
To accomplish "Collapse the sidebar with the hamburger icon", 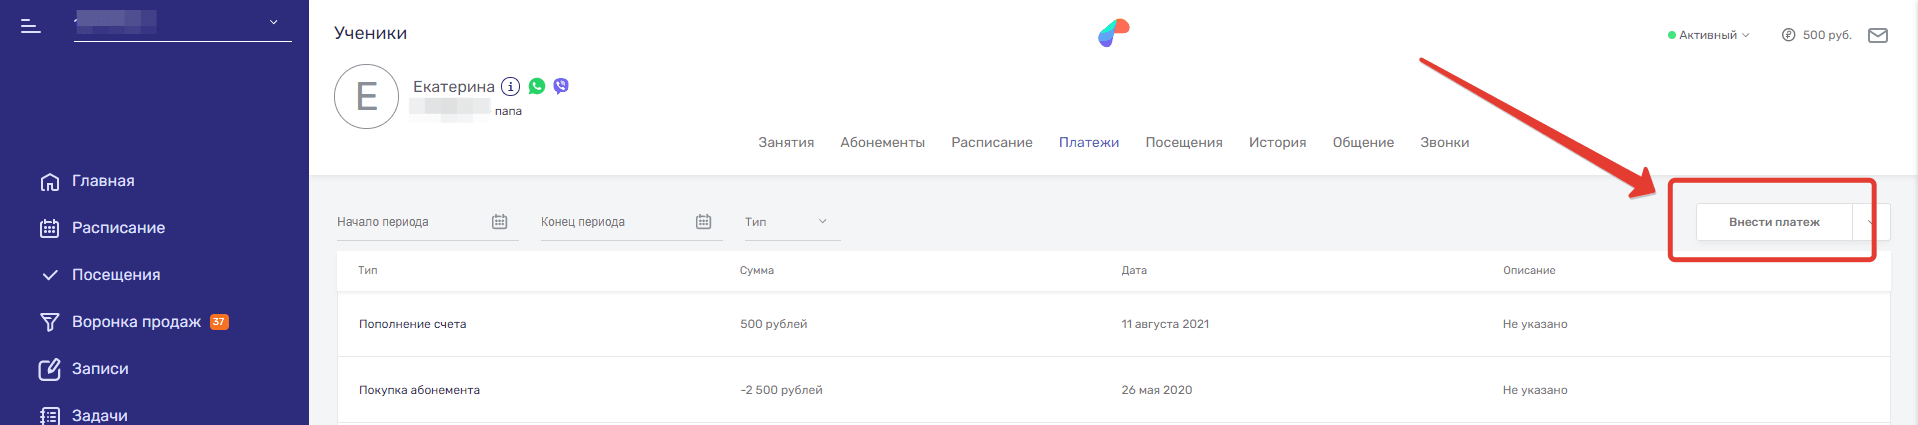I will pyautogui.click(x=31, y=26).
